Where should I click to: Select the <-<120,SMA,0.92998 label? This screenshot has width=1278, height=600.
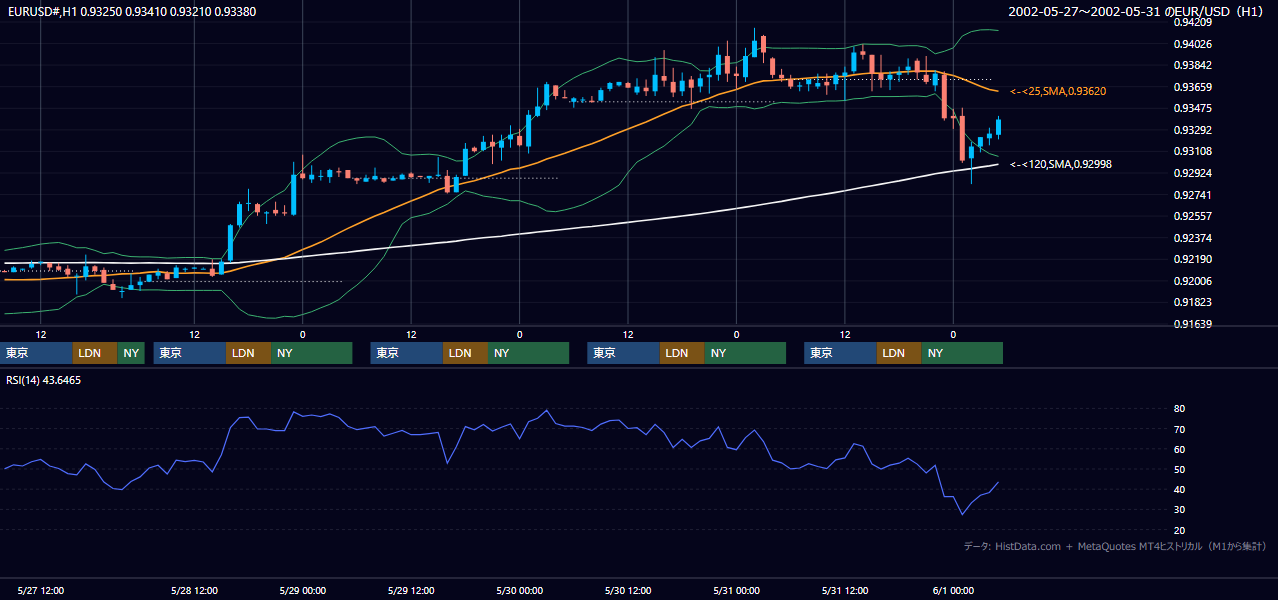(1060, 164)
